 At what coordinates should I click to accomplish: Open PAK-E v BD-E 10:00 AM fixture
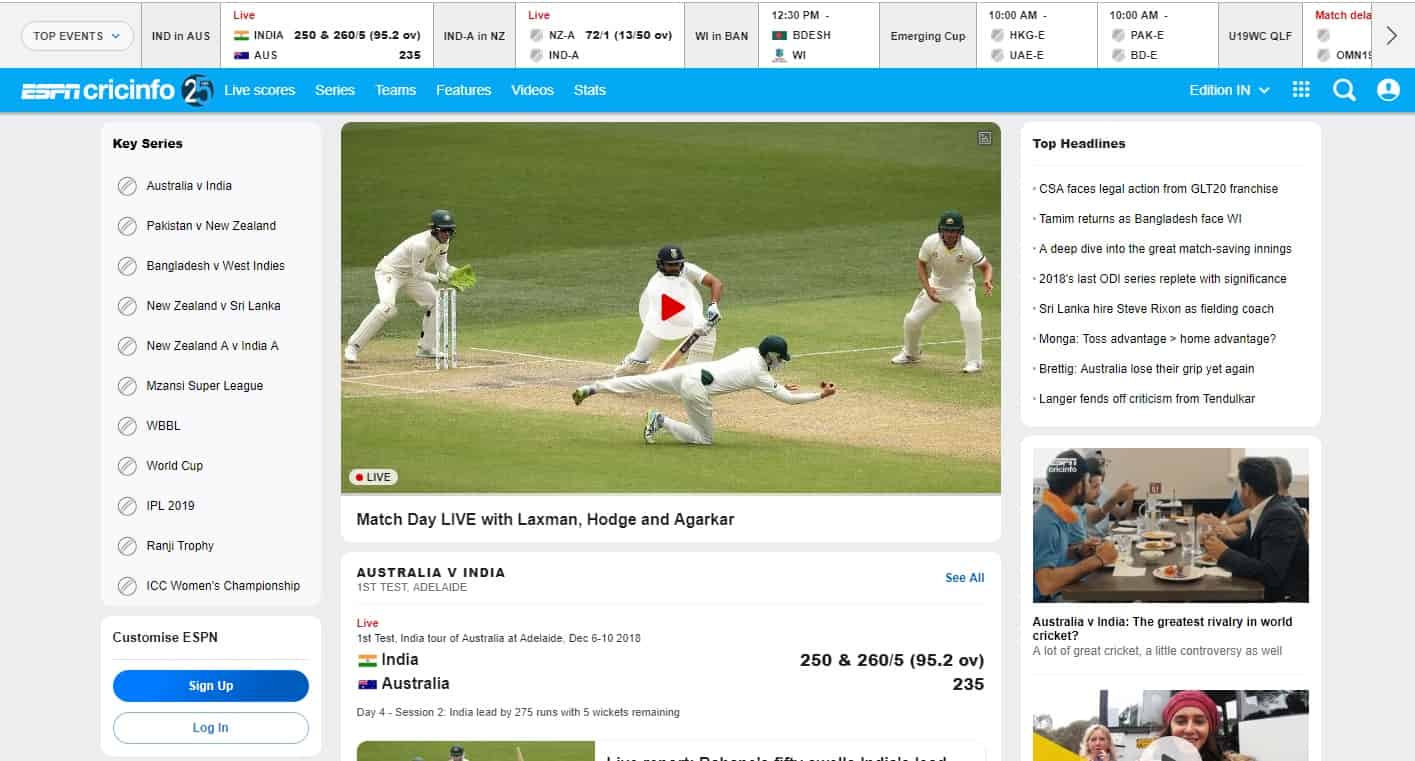(x=1158, y=36)
